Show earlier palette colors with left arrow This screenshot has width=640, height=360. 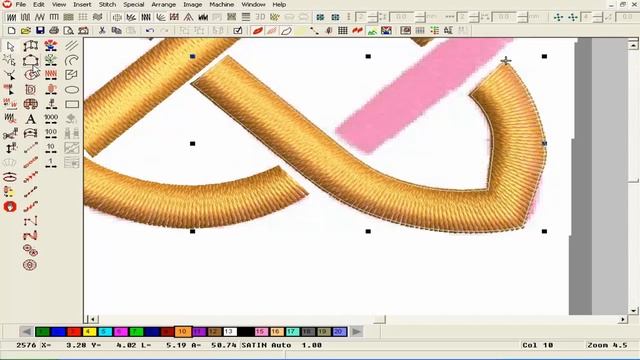[x=26, y=332]
